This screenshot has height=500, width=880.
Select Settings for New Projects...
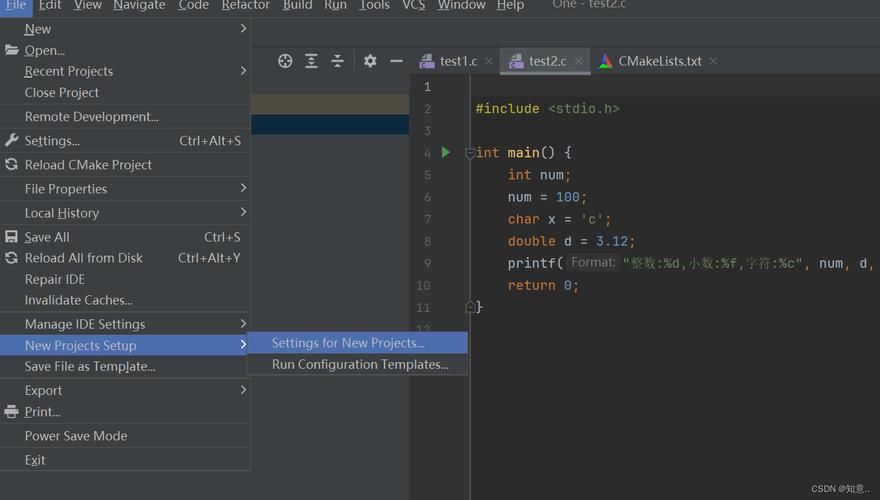click(357, 343)
